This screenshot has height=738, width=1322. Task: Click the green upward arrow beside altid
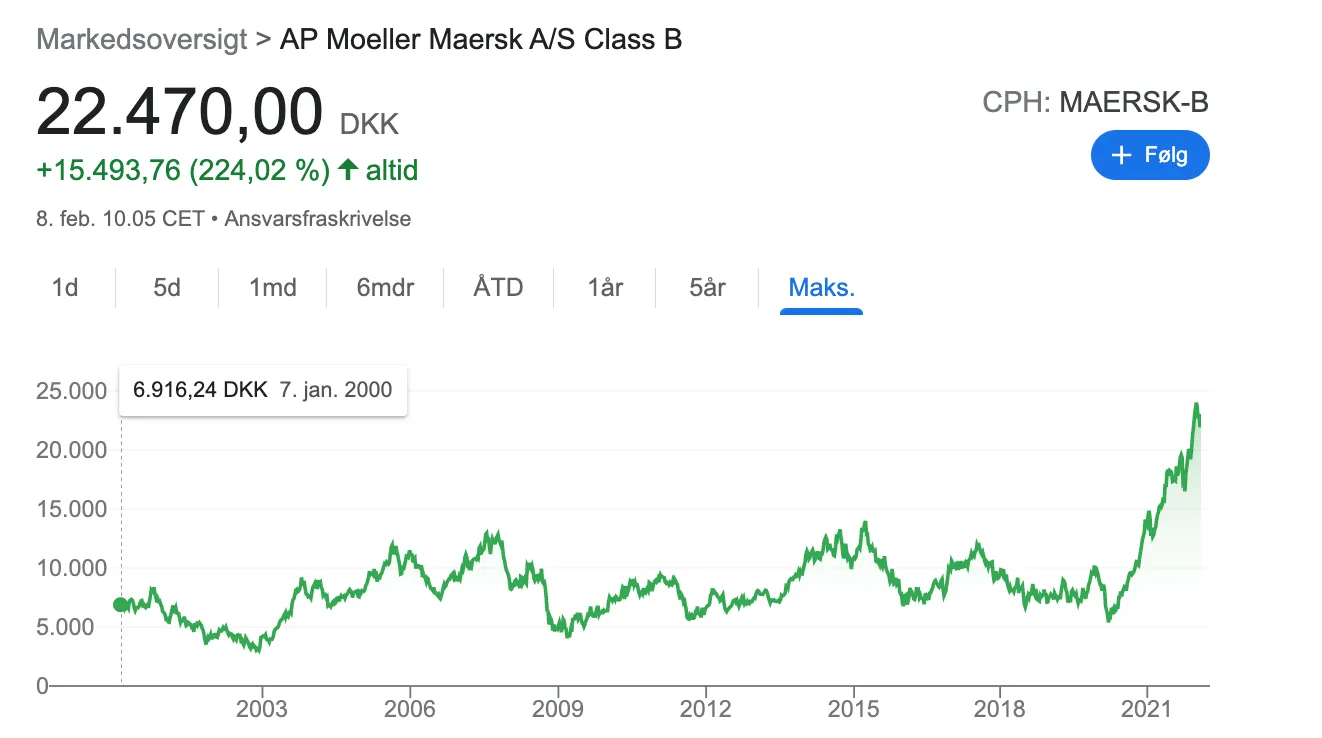tap(348, 170)
